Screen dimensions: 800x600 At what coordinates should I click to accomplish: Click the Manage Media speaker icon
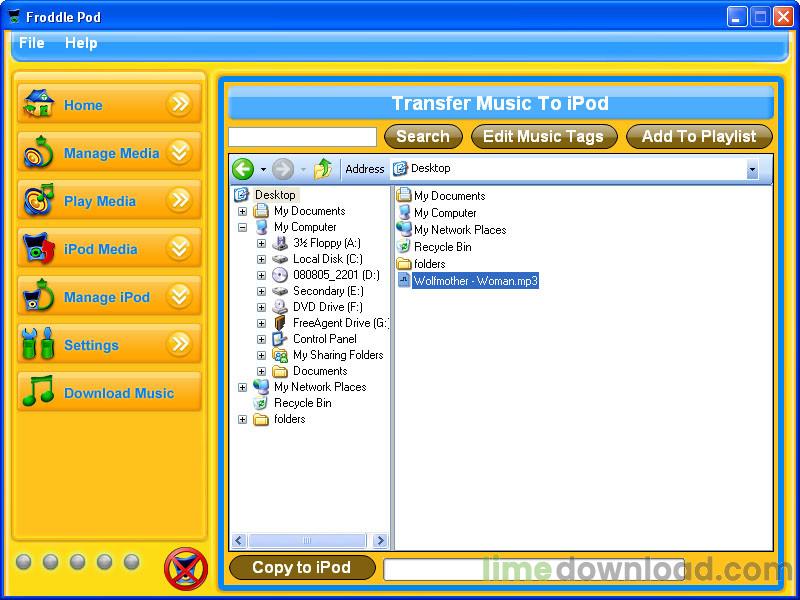click(x=39, y=152)
